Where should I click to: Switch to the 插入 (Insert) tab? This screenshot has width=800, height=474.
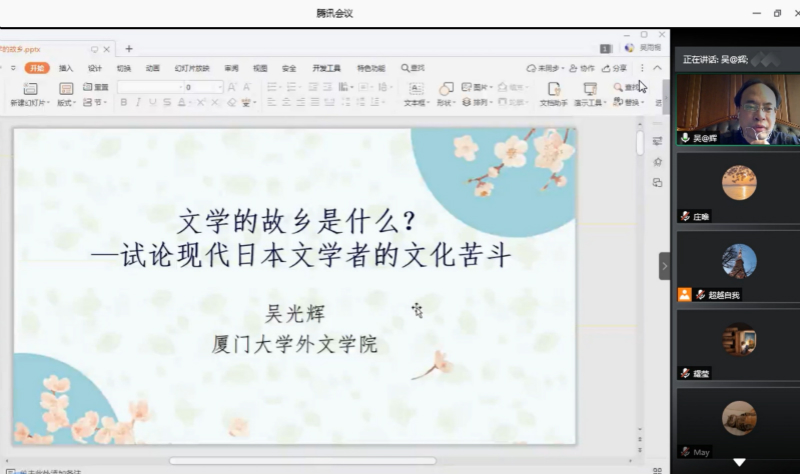click(66, 68)
